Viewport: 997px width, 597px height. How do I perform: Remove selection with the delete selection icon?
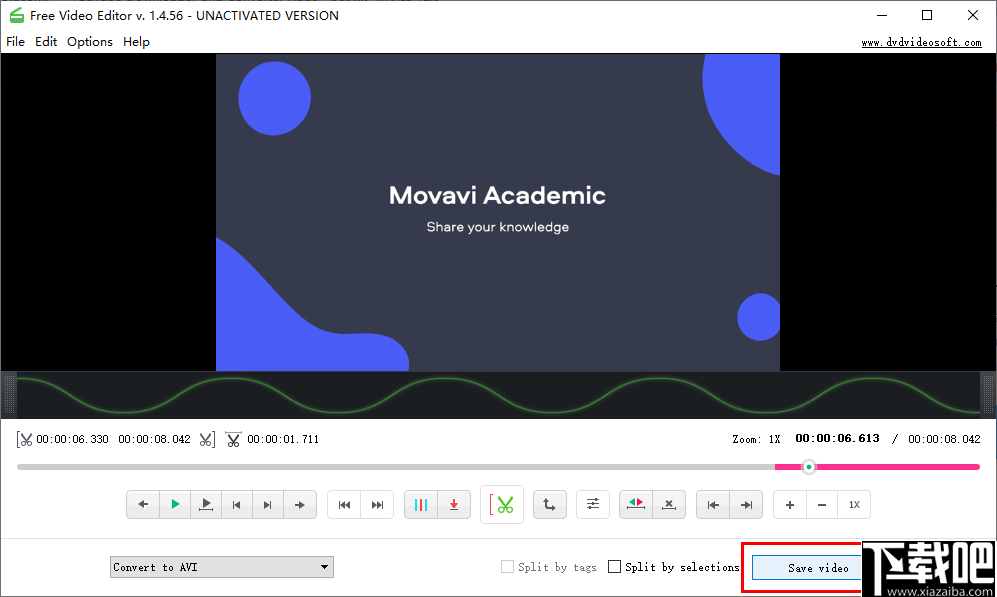[668, 504]
